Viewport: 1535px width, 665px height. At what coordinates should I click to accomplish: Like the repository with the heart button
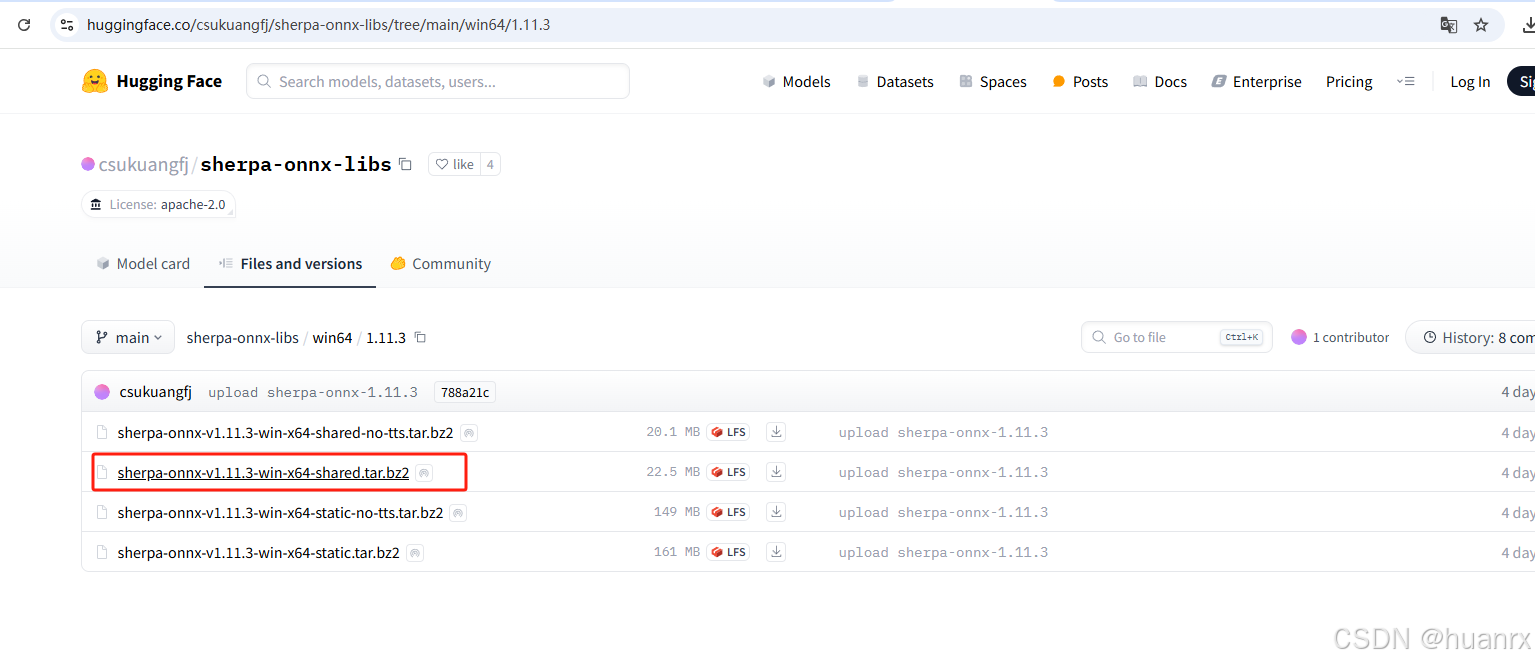pyautogui.click(x=455, y=164)
